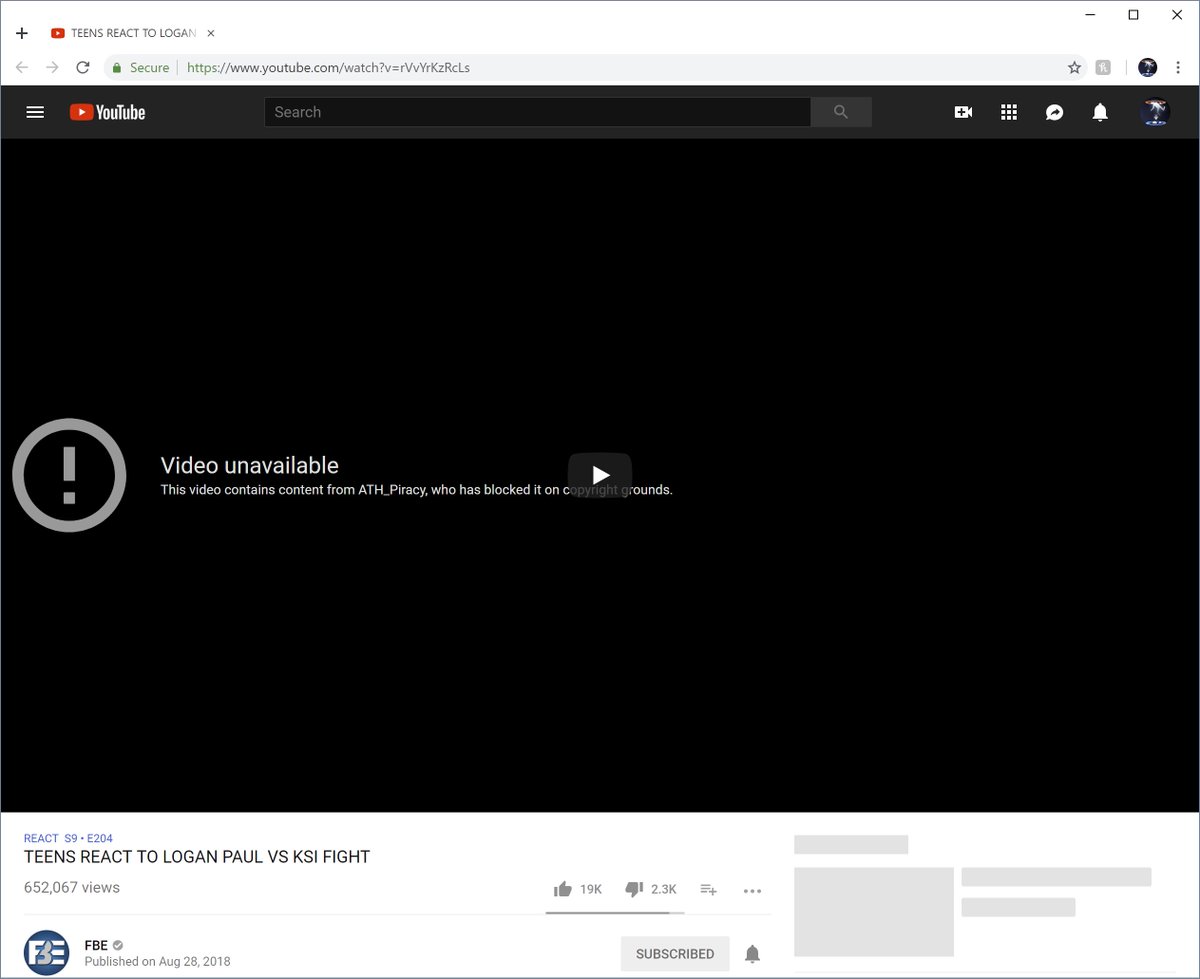Viewport: 1200px width, 979px height.
Task: Open a new browser tab
Action: tap(22, 33)
